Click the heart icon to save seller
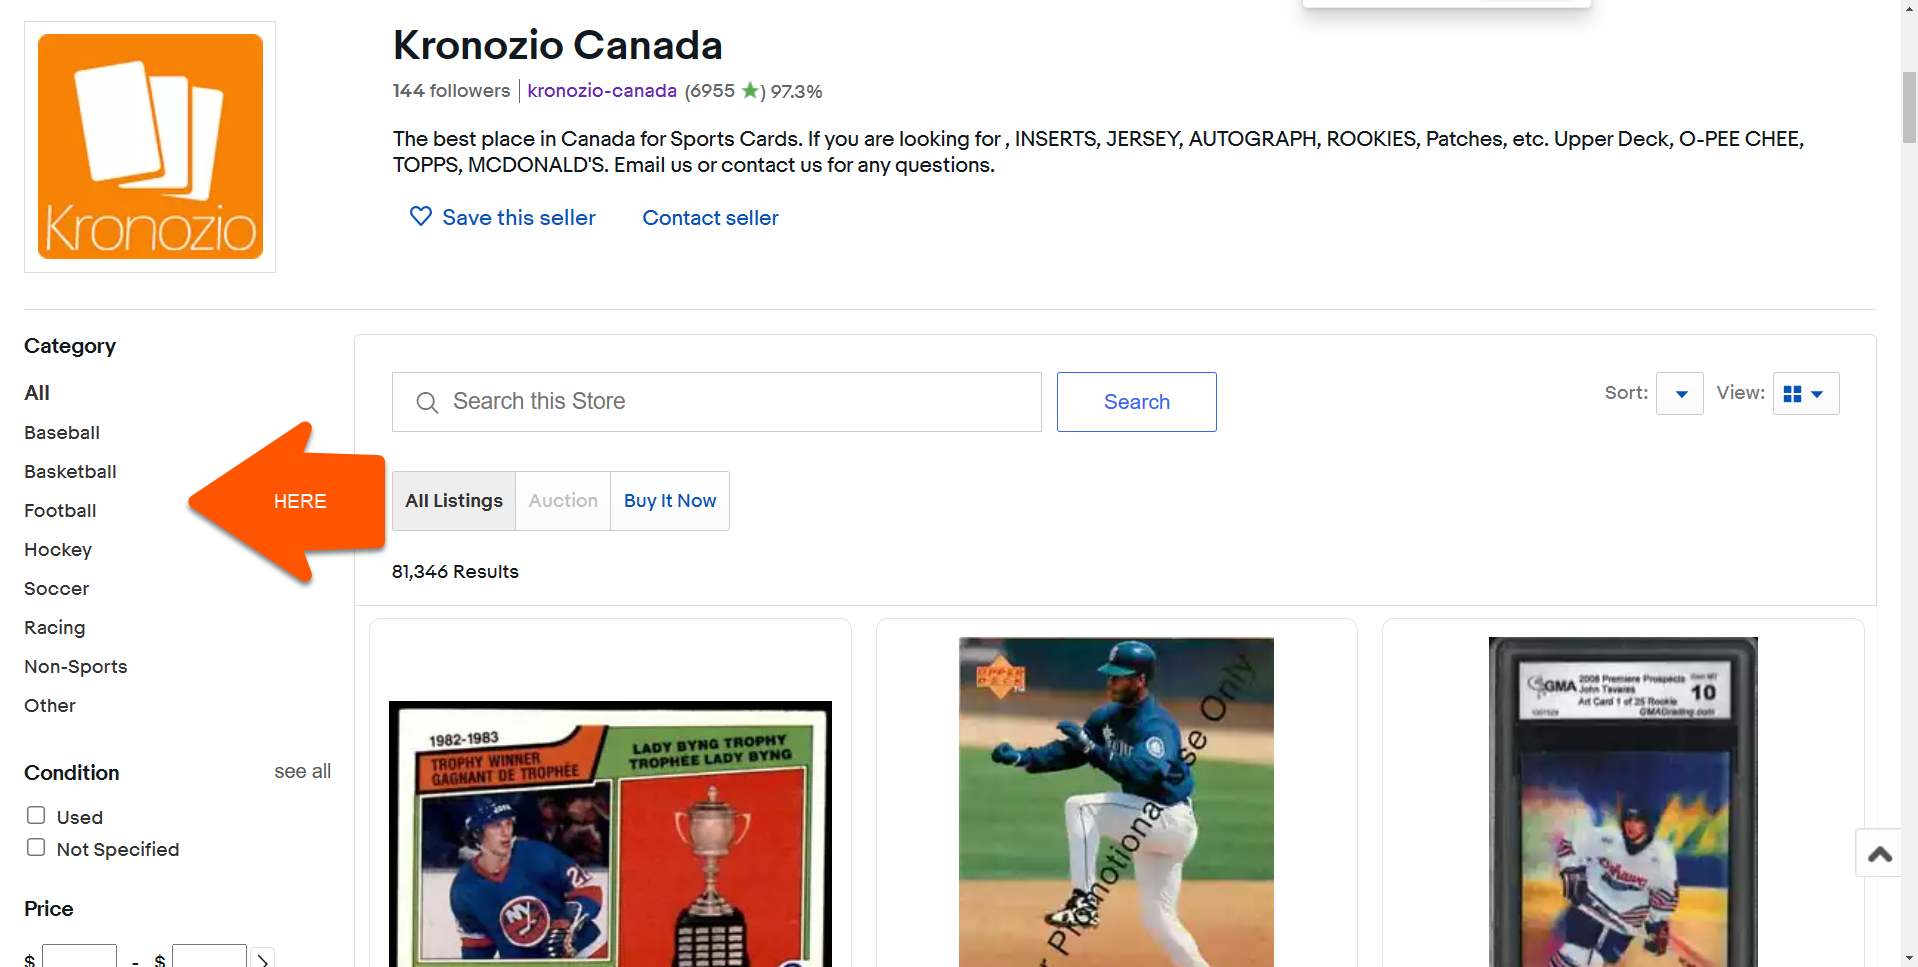 pyautogui.click(x=421, y=217)
